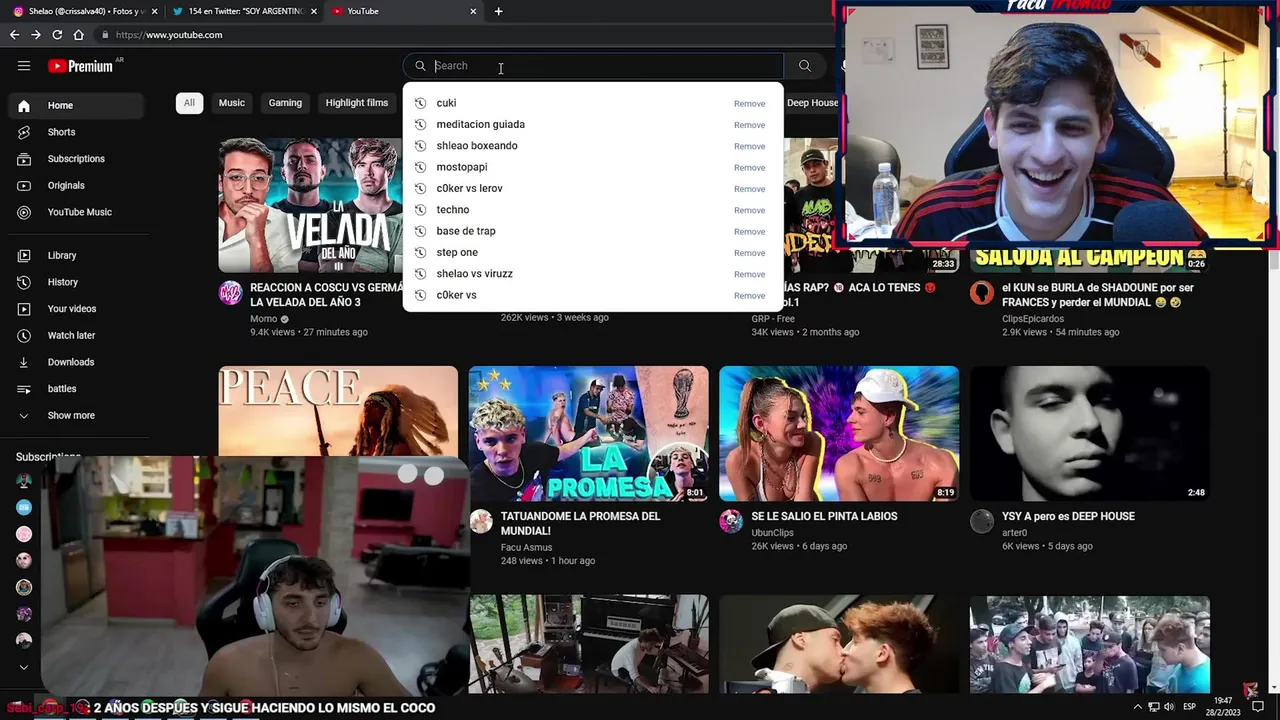This screenshot has height=720, width=1280.
Task: Open the ClipsEpicardos channel link
Action: [x=1033, y=319]
